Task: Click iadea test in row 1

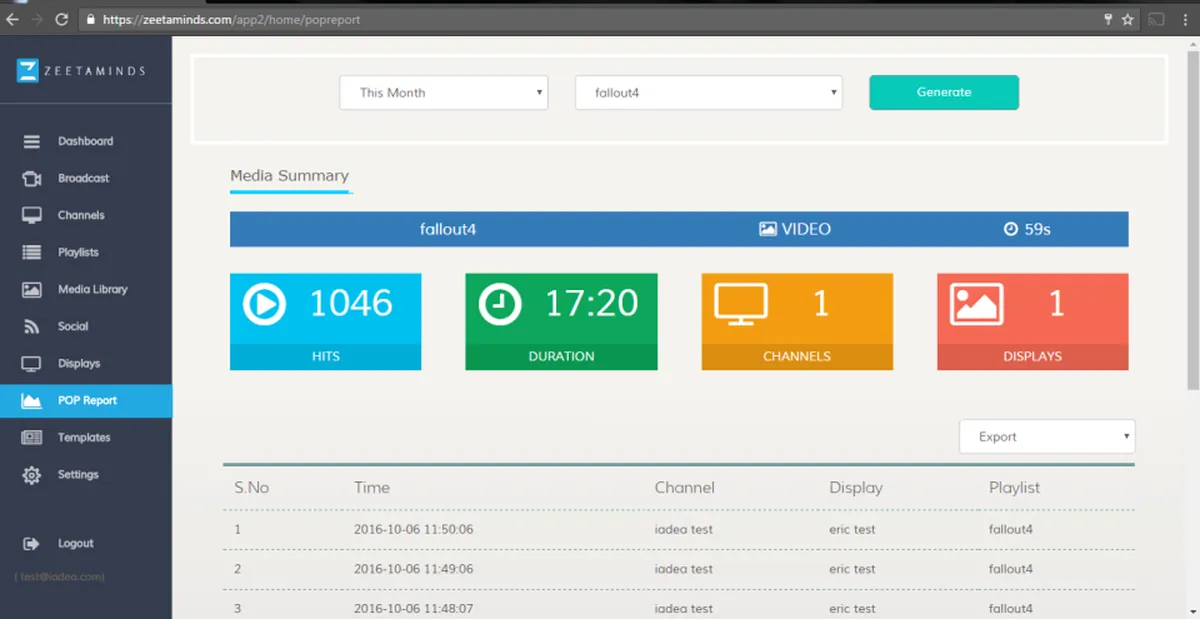Action: tap(684, 530)
